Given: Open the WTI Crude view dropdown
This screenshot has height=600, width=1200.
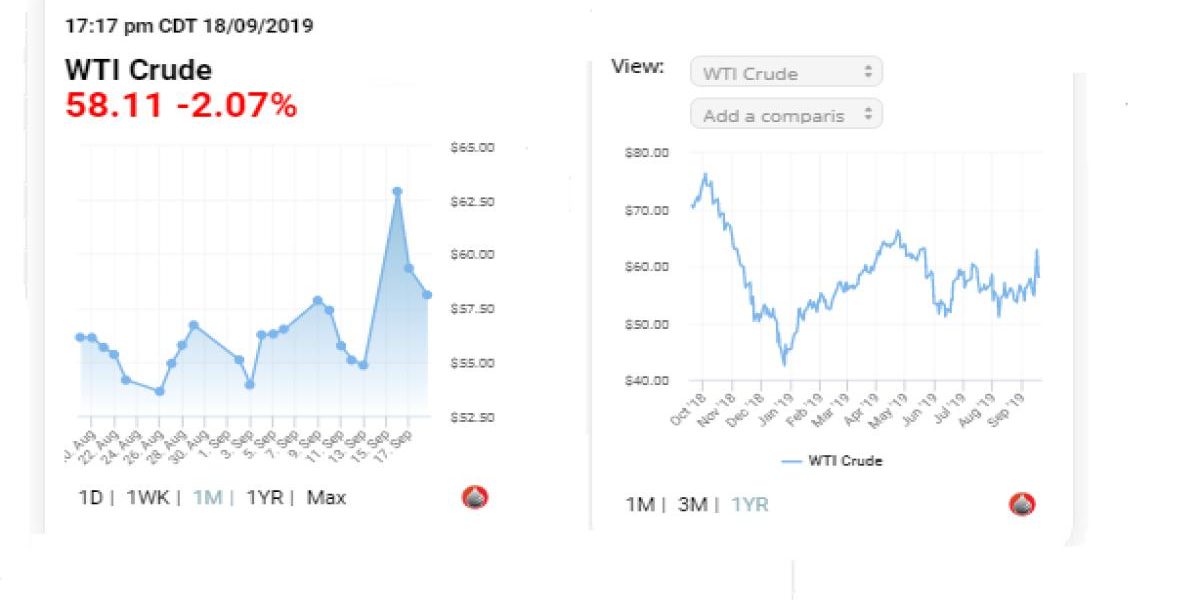Looking at the screenshot, I should tap(786, 73).
